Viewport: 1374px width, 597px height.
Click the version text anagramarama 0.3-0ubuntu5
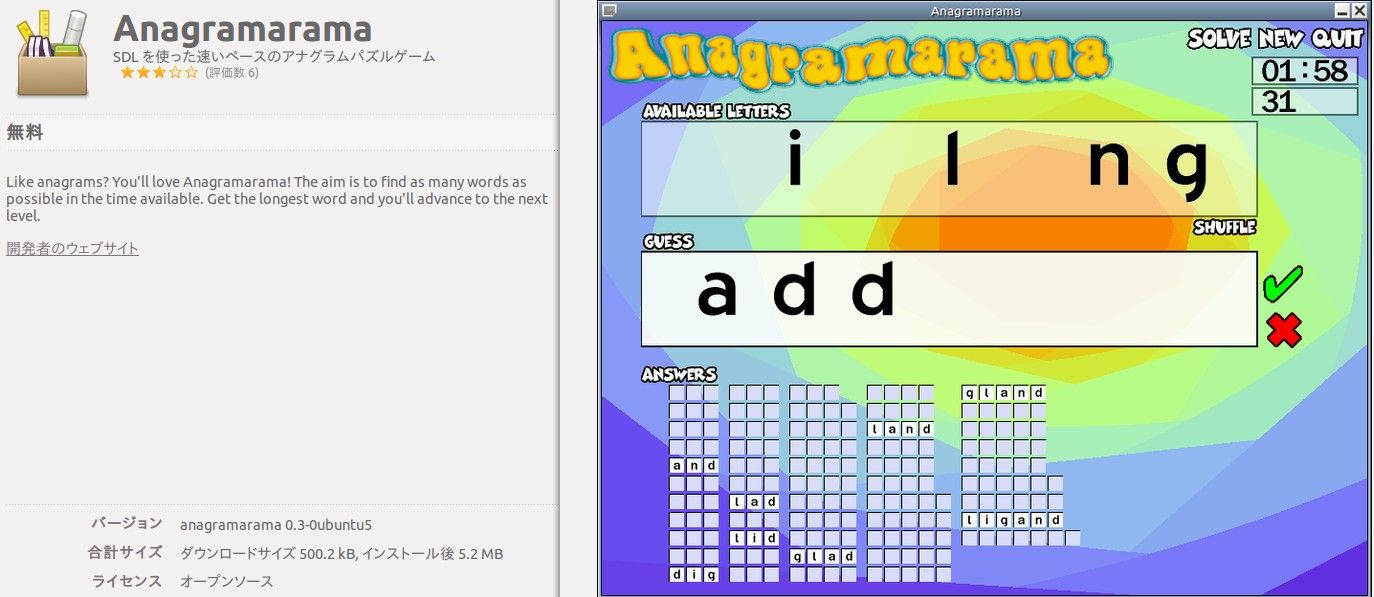[x=276, y=525]
